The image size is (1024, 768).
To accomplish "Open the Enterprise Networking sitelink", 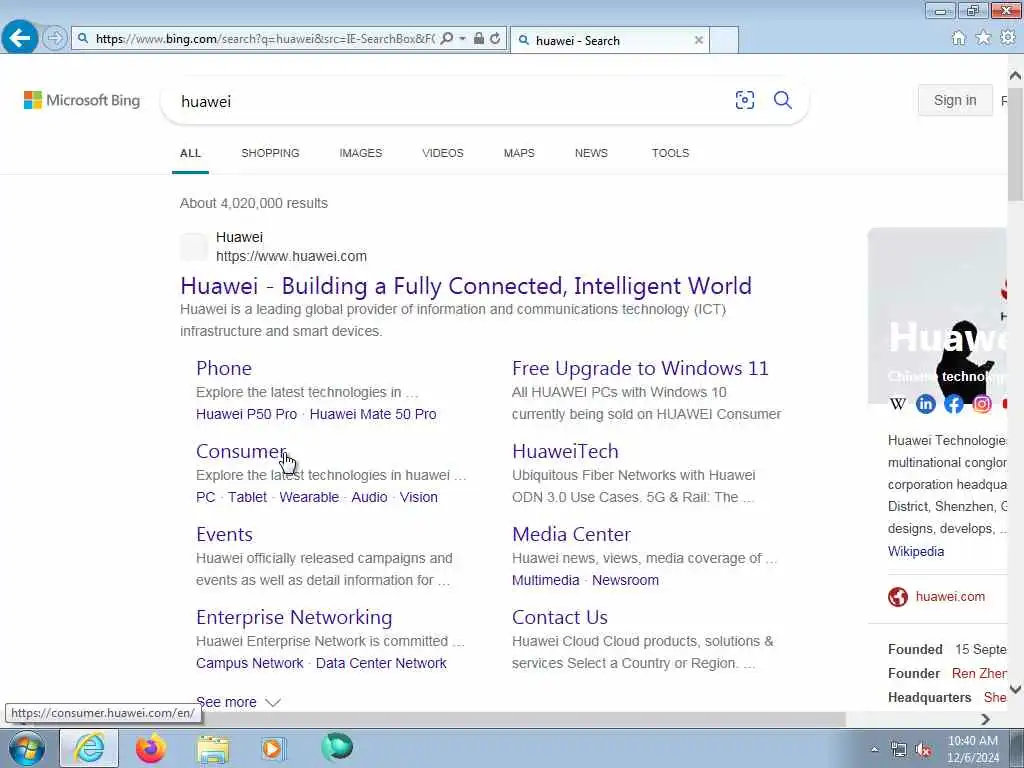I will pos(294,617).
